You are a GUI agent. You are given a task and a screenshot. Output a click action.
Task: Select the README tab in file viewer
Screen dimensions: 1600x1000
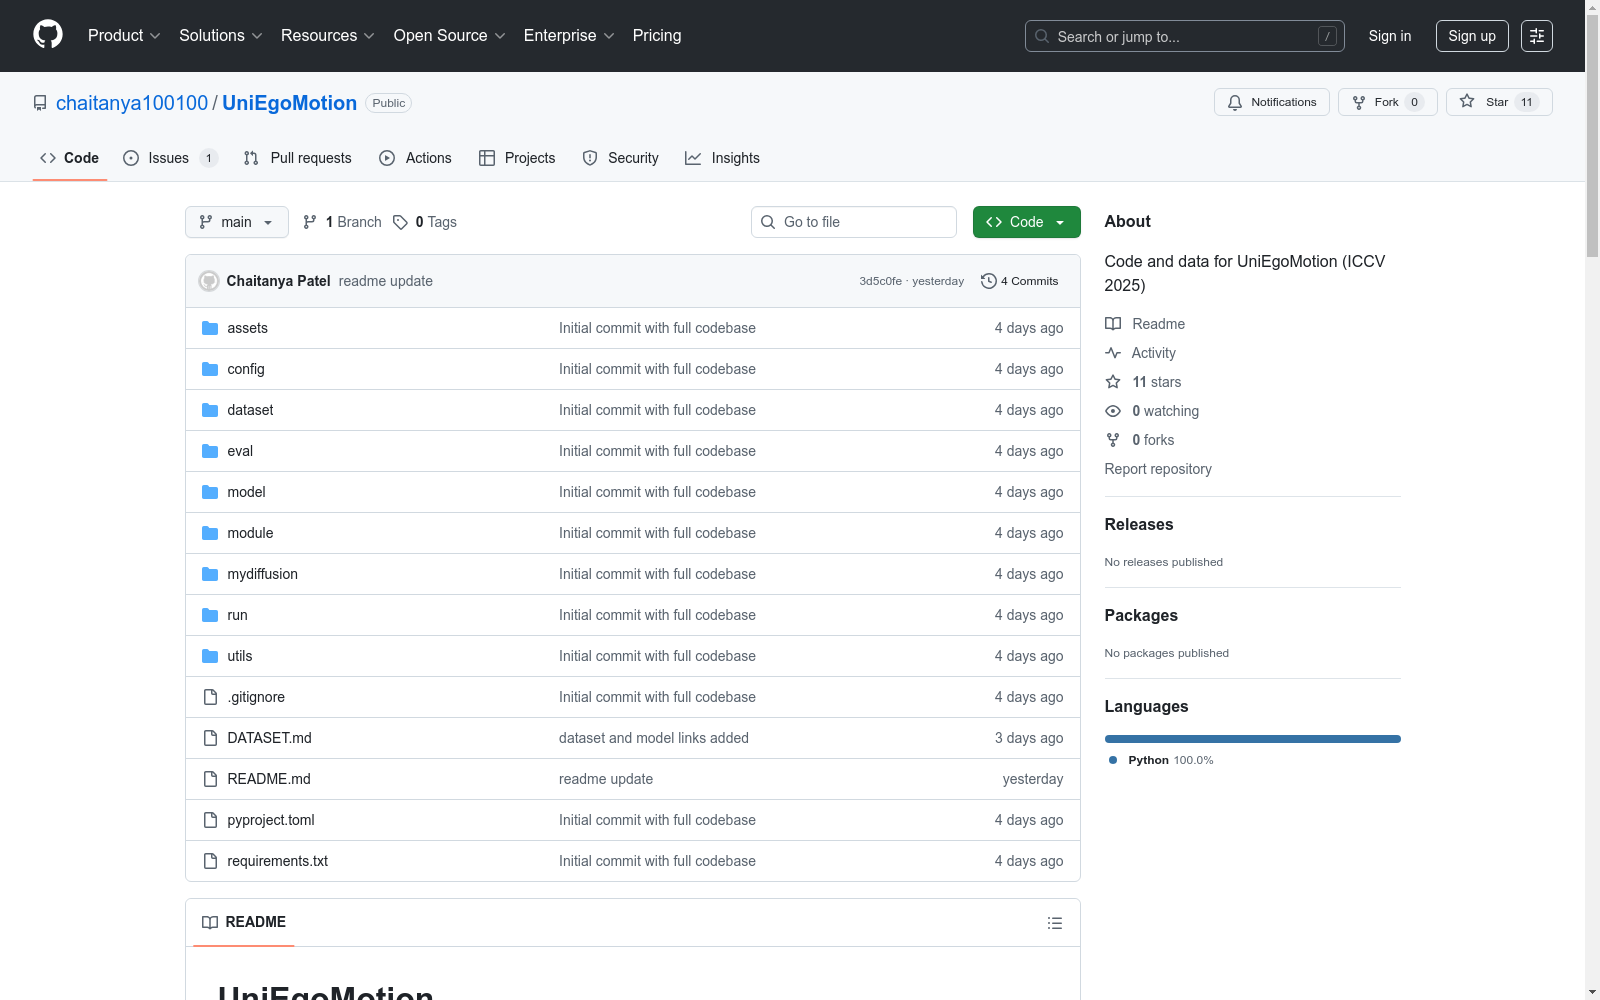point(244,922)
